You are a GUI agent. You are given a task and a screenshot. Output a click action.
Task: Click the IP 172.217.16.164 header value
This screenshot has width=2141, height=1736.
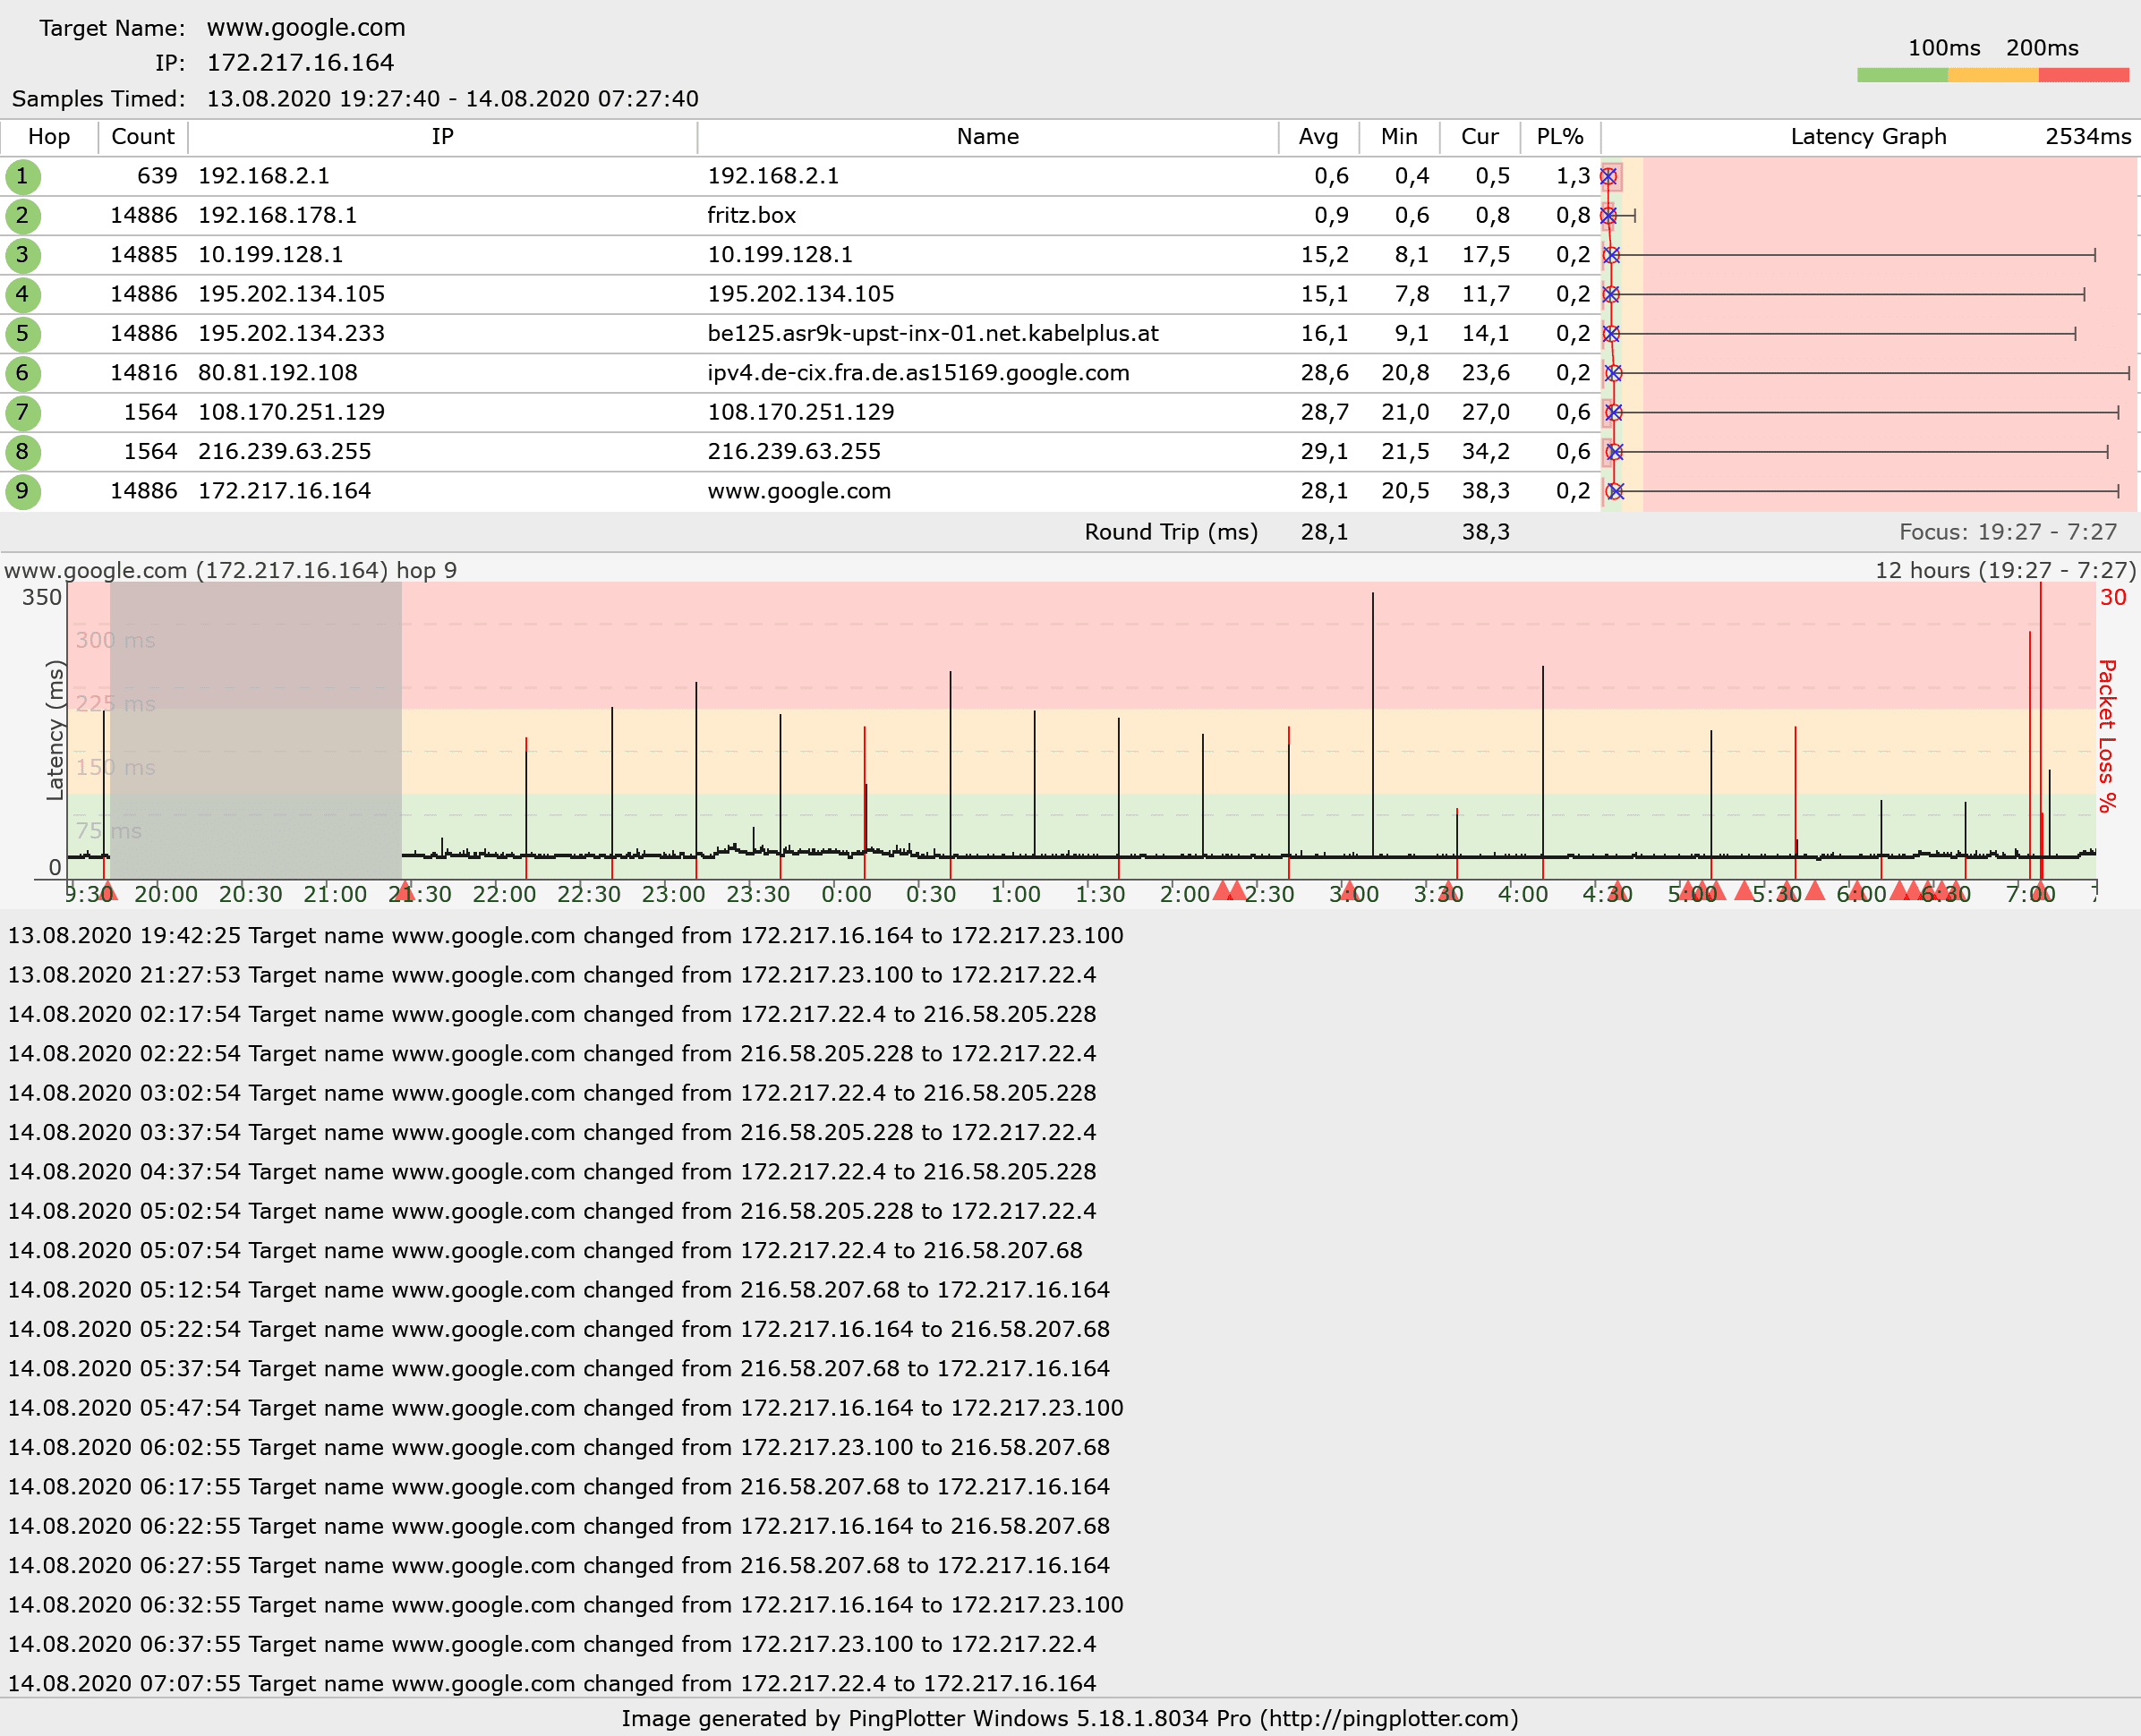[300, 63]
